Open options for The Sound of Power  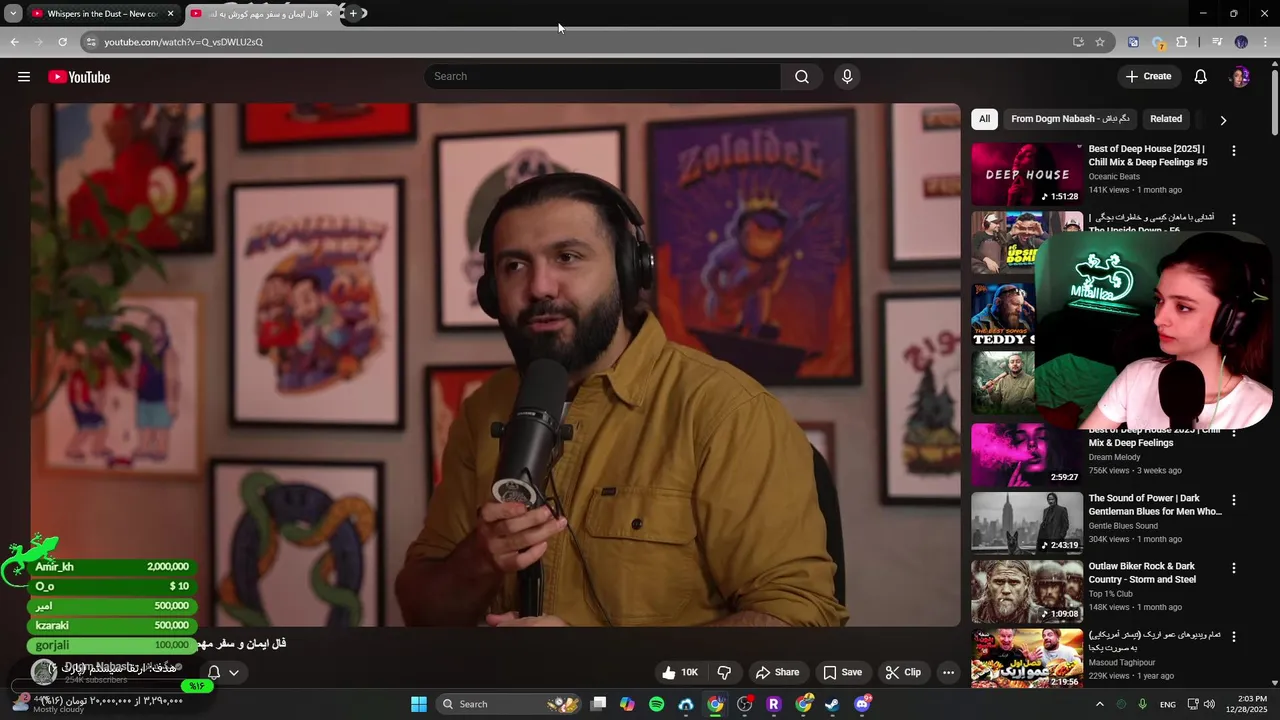1233,500
